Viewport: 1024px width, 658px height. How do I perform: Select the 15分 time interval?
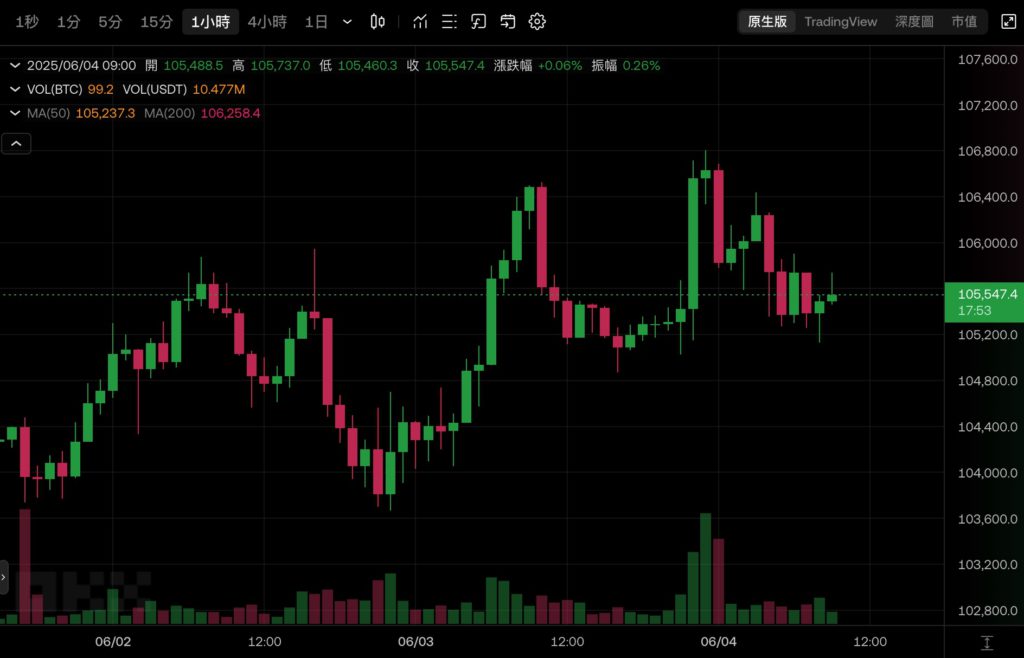pyautogui.click(x=156, y=21)
